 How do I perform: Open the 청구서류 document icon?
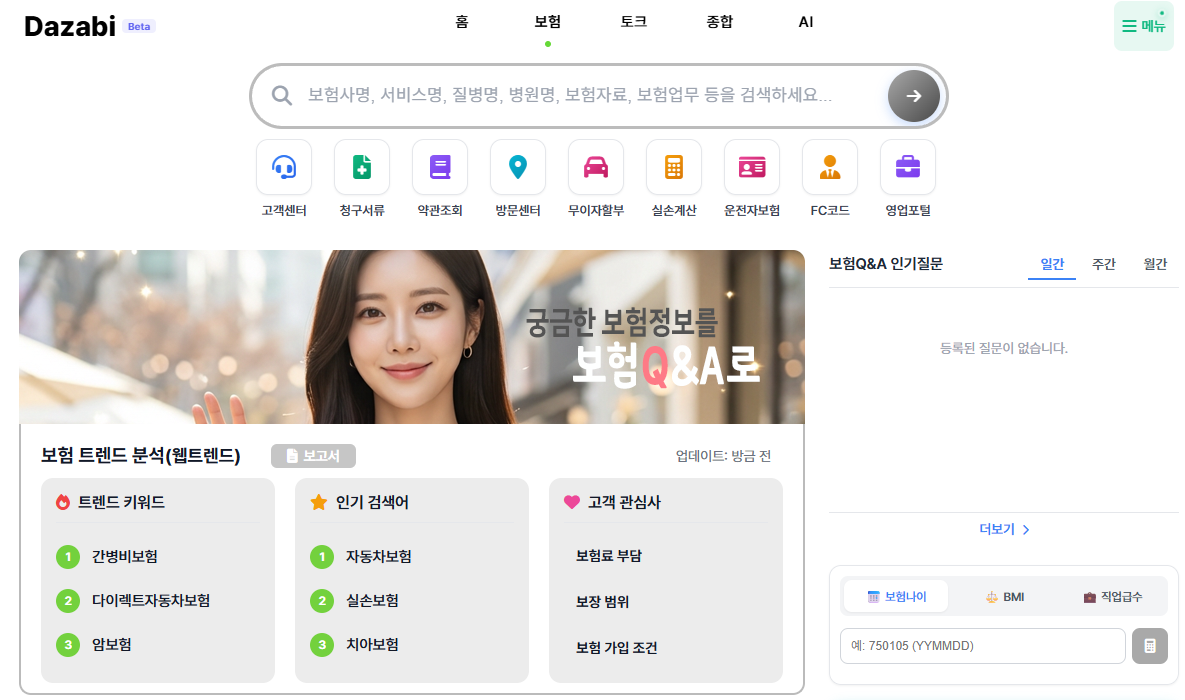click(x=362, y=167)
